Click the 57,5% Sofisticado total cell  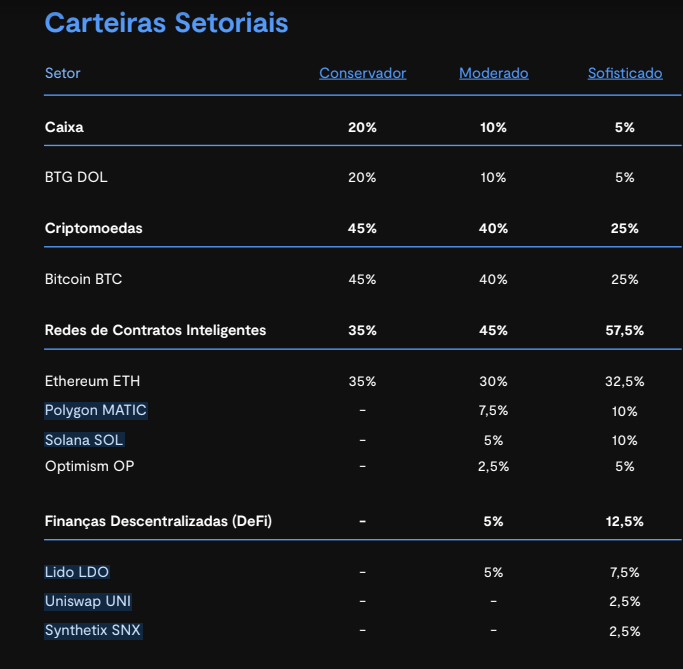tap(624, 330)
